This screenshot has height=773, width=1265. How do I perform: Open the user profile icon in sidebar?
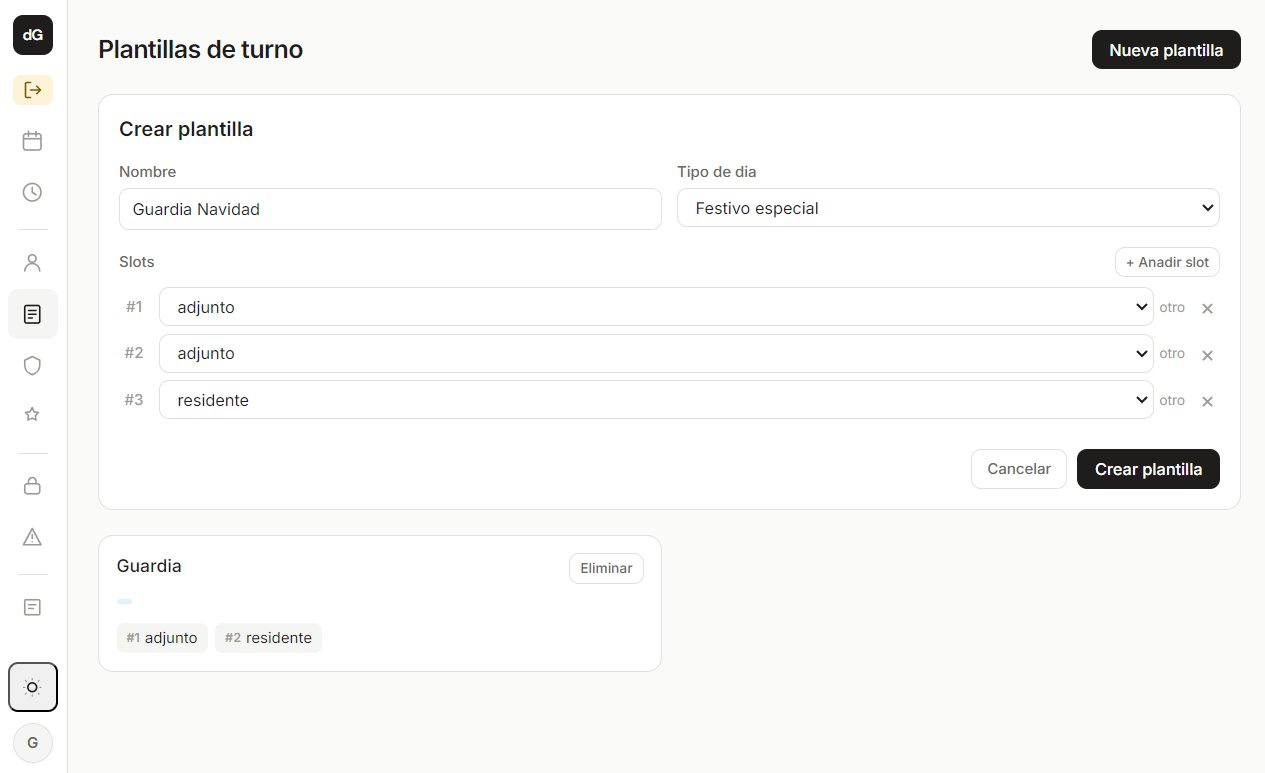click(x=32, y=262)
